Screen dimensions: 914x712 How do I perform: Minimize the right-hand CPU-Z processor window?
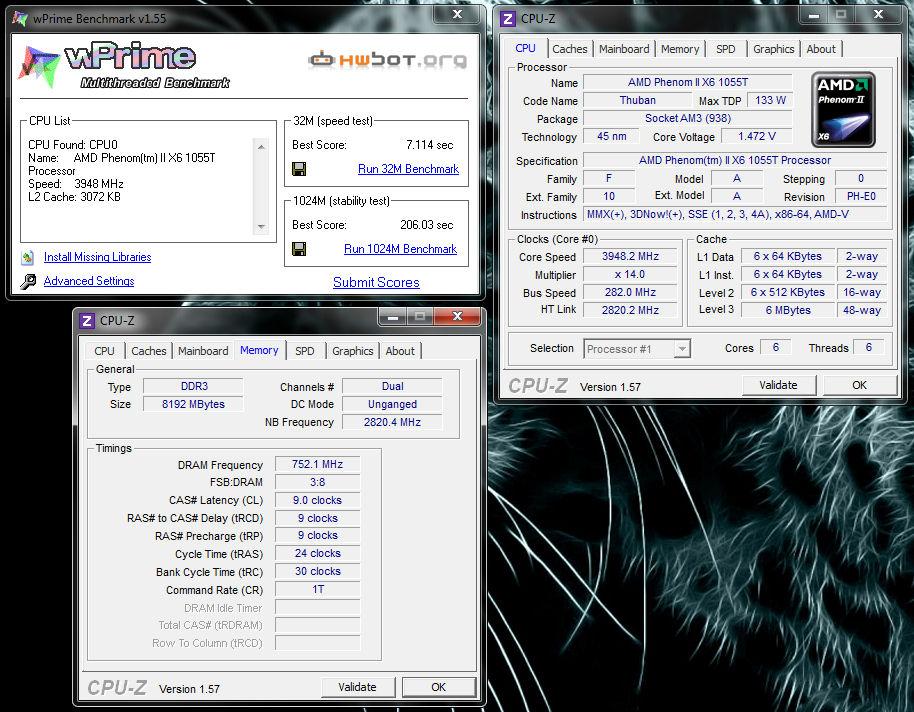[814, 15]
